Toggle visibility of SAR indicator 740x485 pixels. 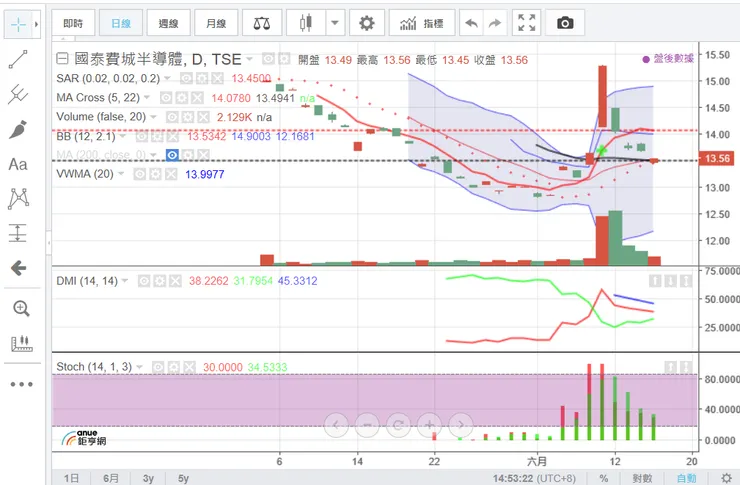tap(186, 78)
